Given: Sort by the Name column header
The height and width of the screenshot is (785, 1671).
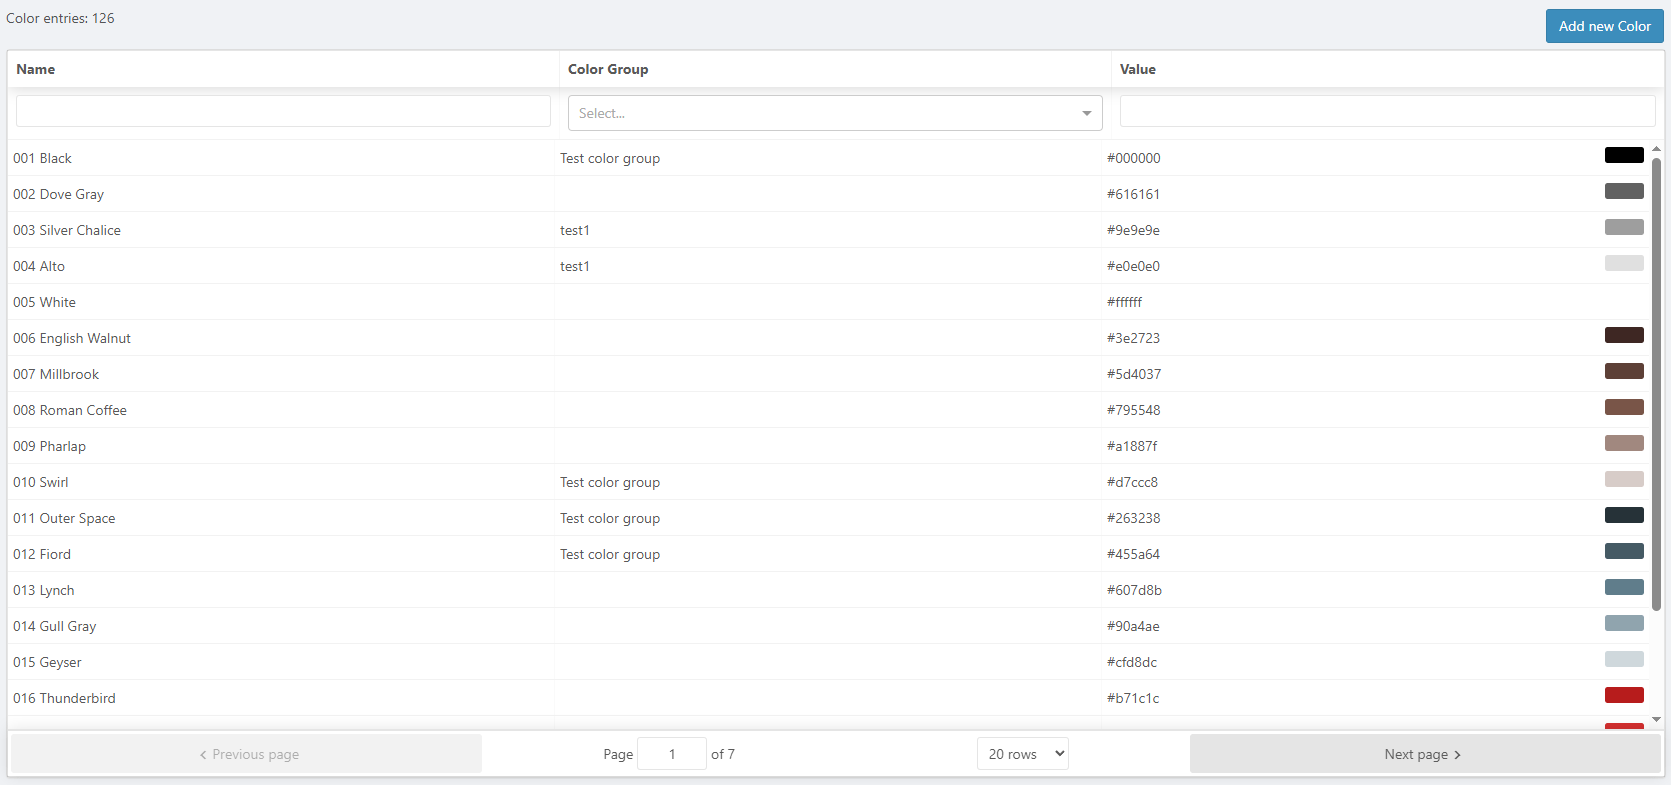Looking at the screenshot, I should tap(36, 69).
